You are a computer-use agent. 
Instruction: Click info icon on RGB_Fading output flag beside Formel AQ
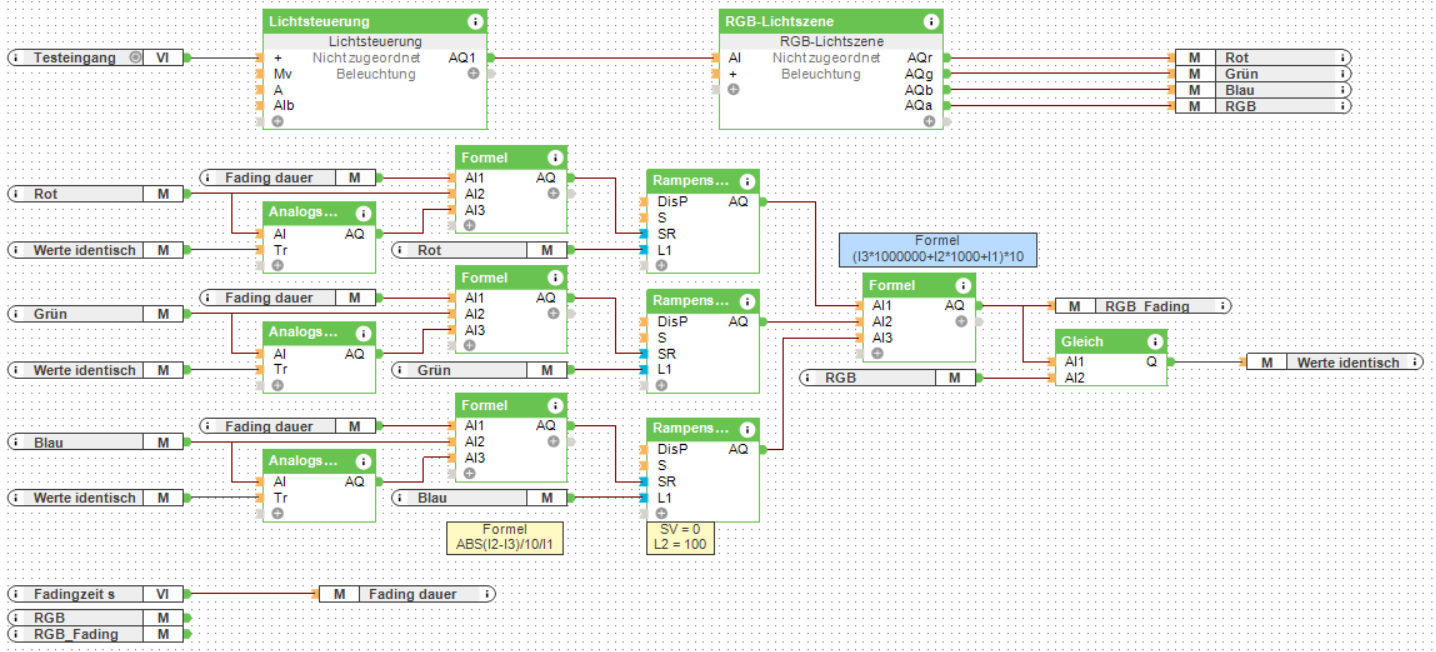tap(1222, 306)
